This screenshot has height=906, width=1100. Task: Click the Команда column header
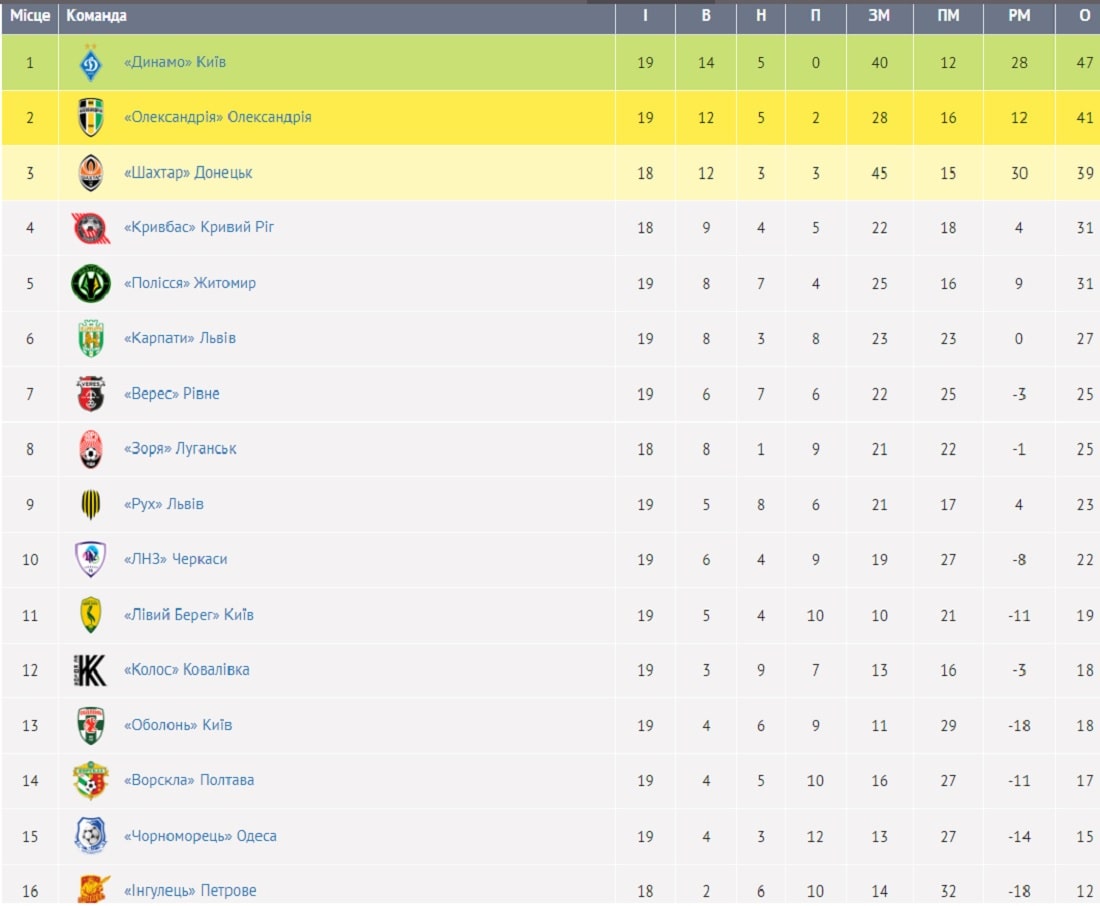point(96,15)
